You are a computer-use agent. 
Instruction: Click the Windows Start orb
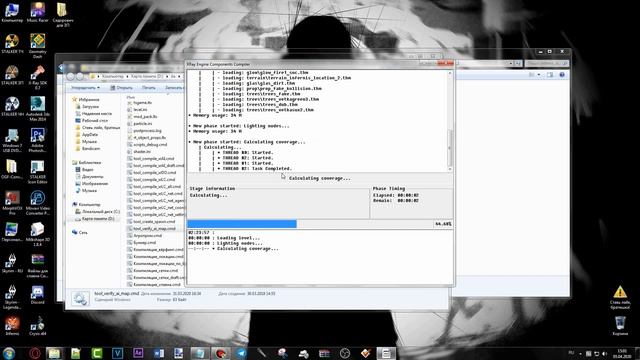click(9, 353)
